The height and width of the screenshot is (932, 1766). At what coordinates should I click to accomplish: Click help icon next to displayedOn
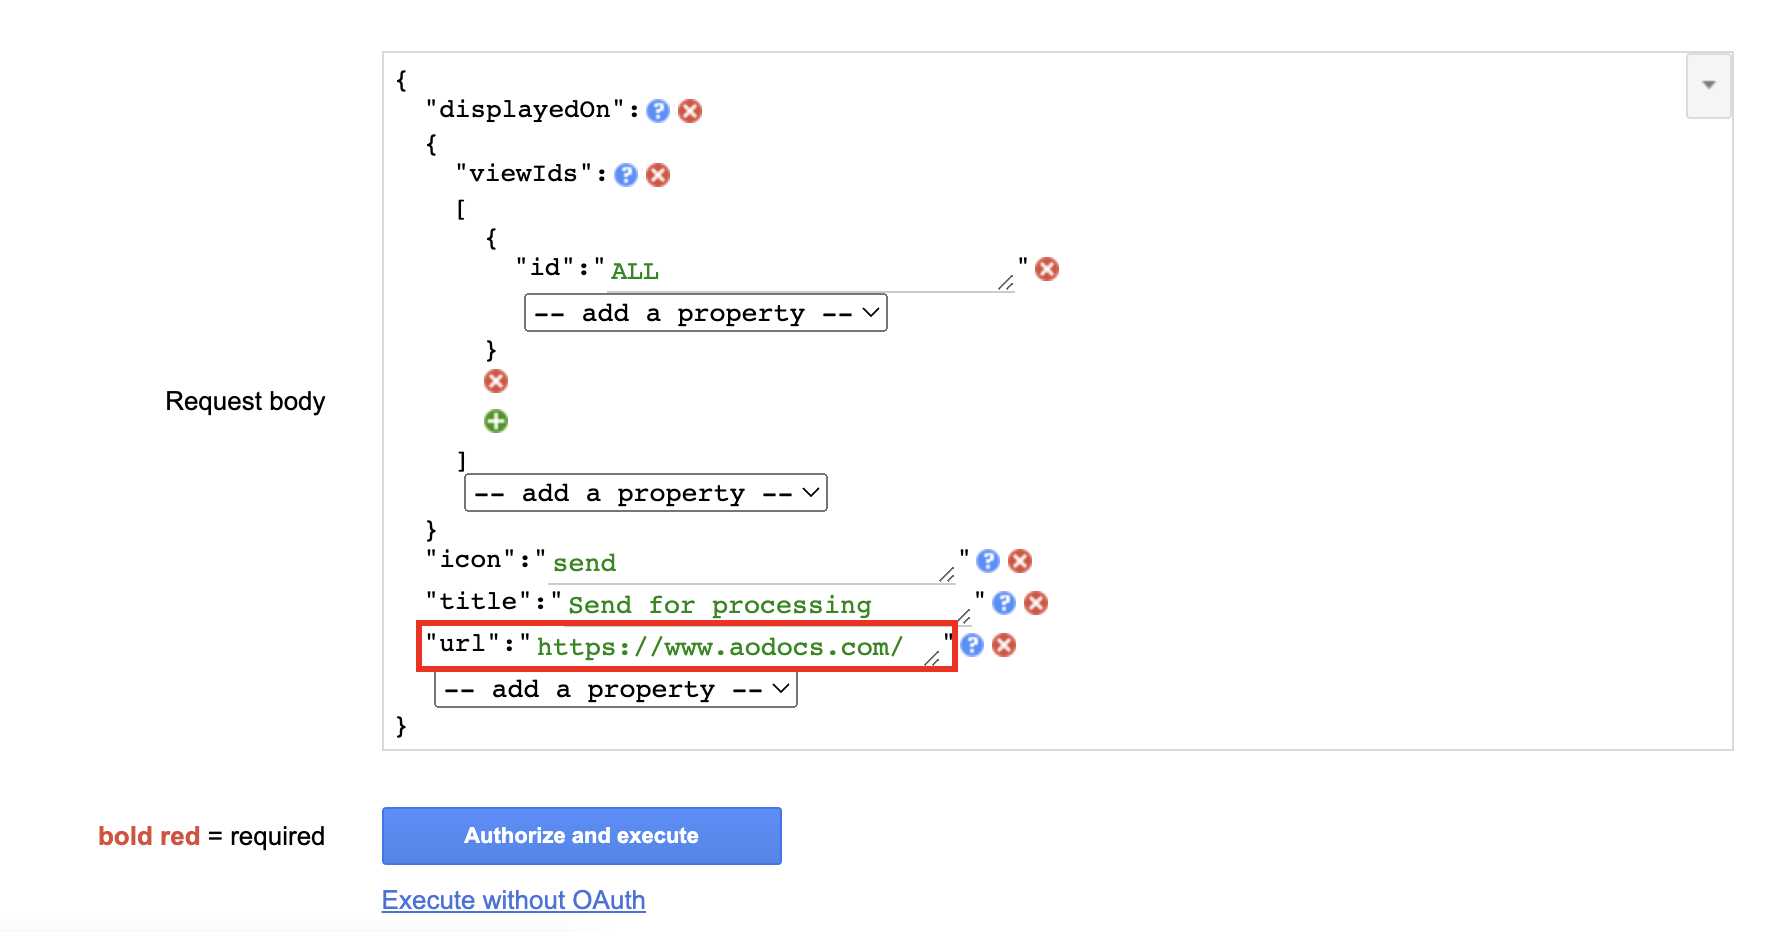pyautogui.click(x=657, y=111)
